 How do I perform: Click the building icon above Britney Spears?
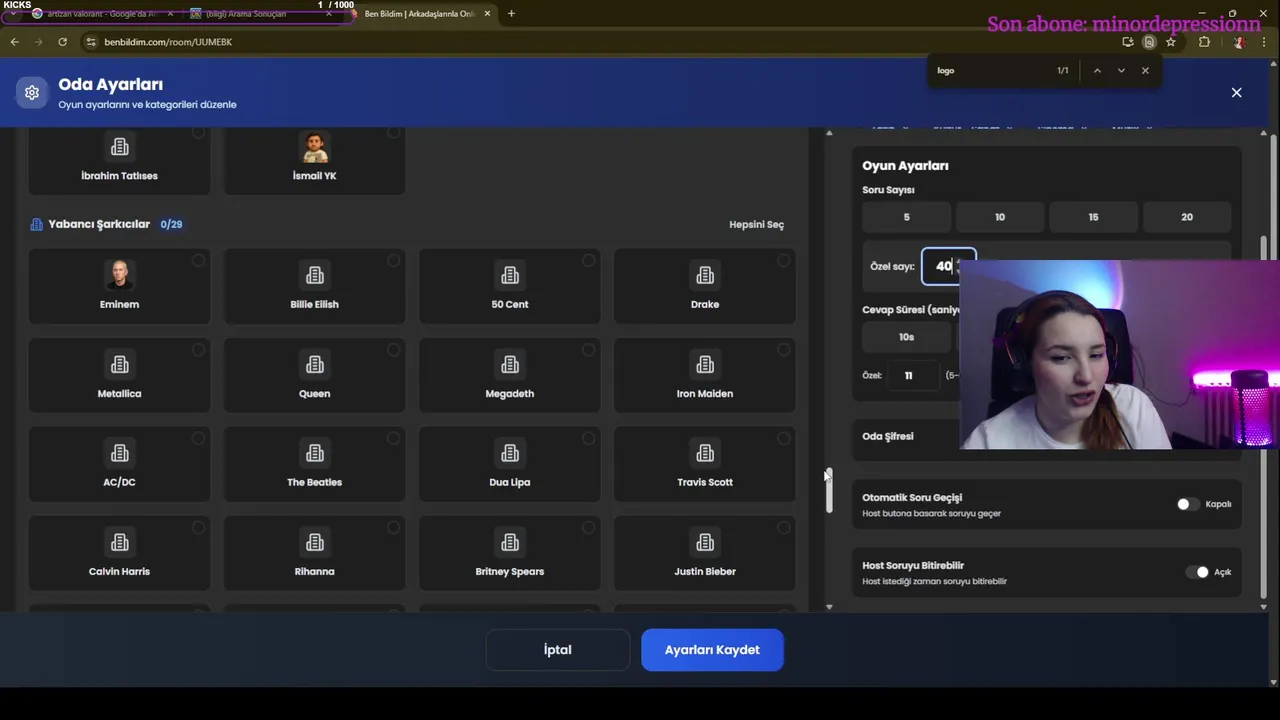click(x=510, y=542)
